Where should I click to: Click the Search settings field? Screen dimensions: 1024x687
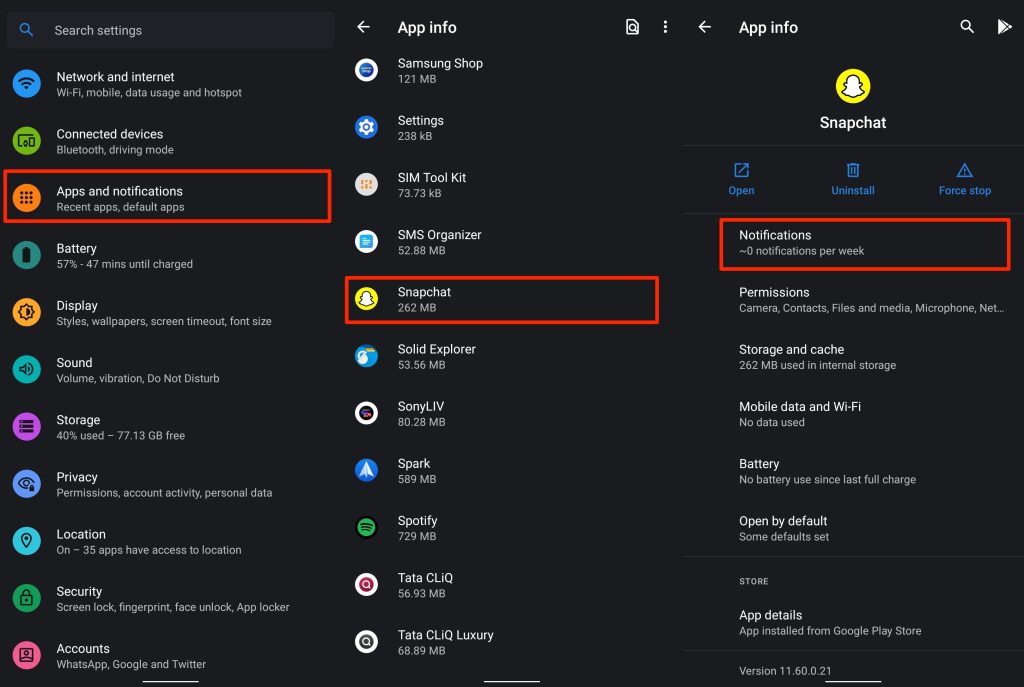(x=170, y=31)
